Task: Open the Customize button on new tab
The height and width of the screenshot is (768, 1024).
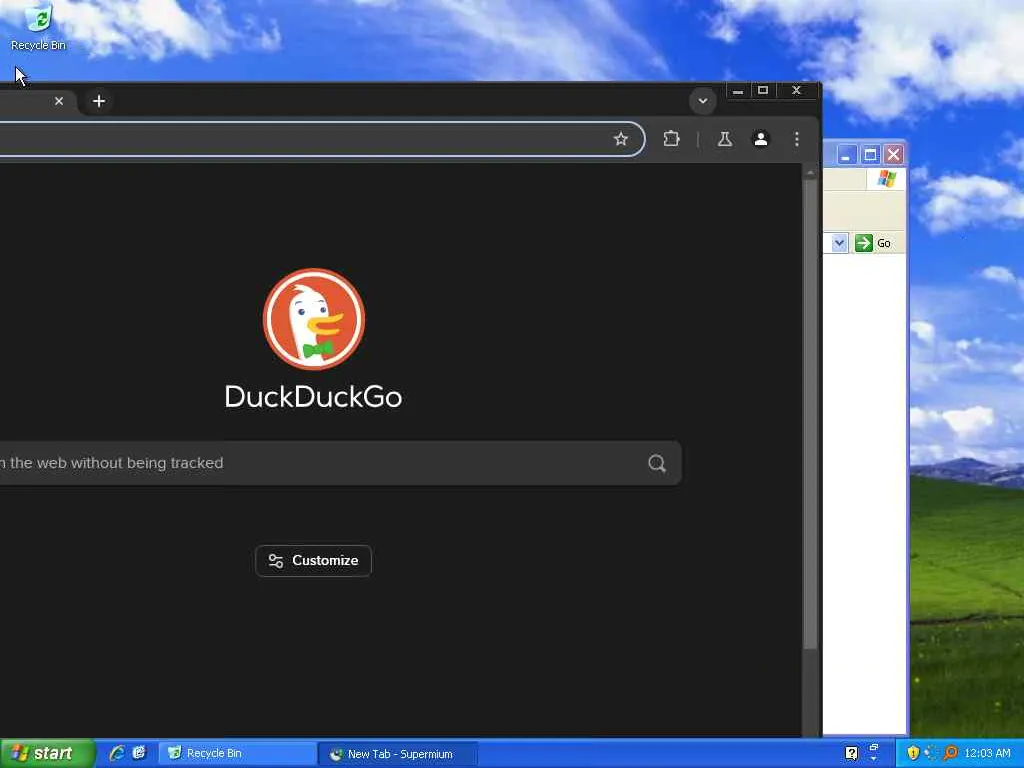Action: 313,560
